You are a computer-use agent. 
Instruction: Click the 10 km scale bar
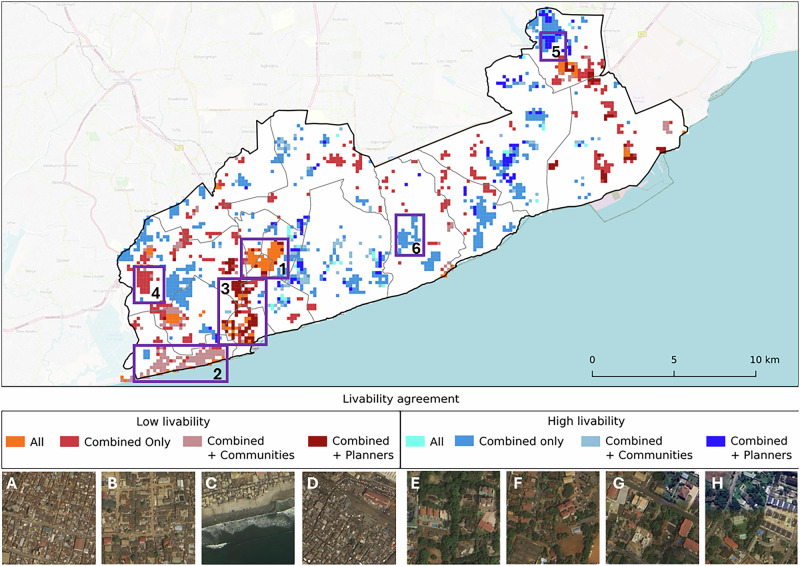(x=674, y=372)
